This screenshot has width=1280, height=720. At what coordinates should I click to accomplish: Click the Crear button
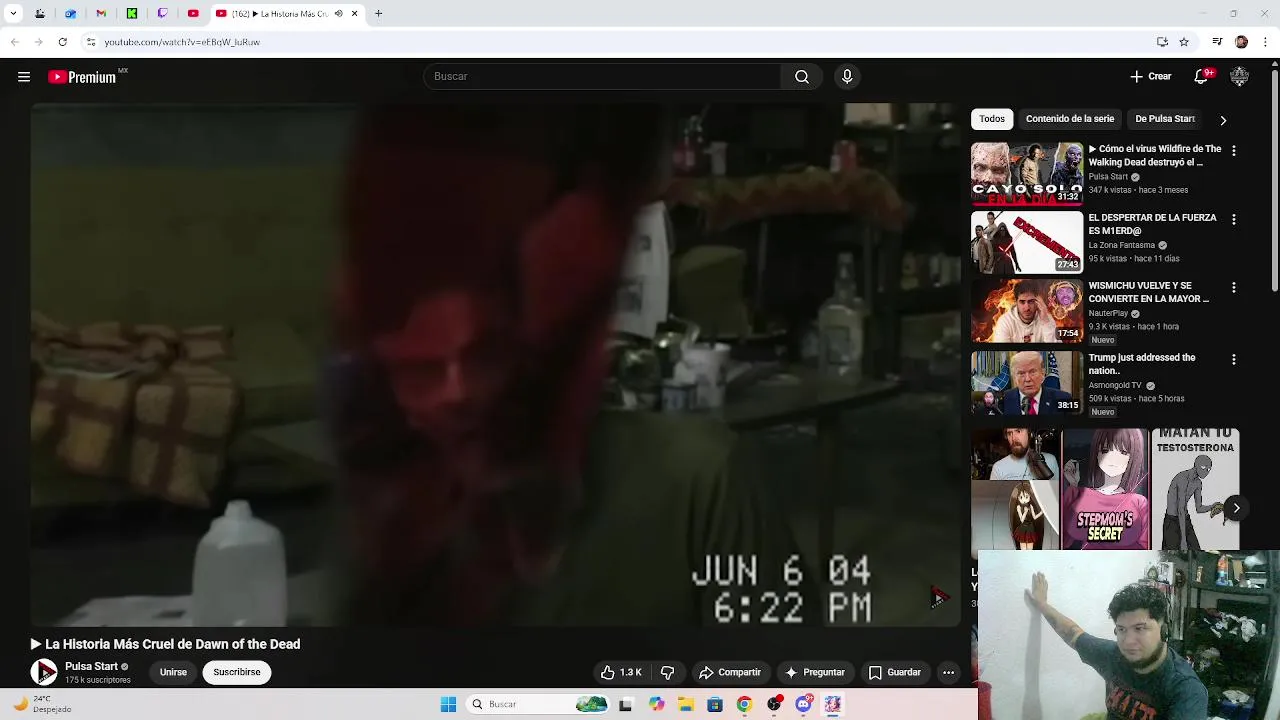1151,77
